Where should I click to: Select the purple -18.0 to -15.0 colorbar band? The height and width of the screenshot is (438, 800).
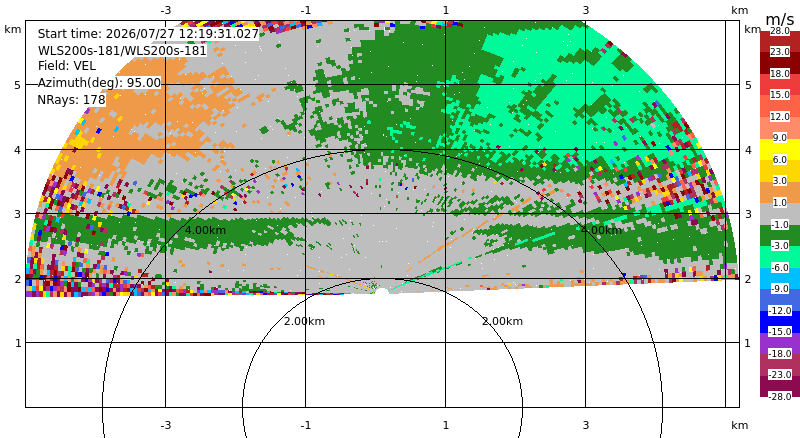780,343
